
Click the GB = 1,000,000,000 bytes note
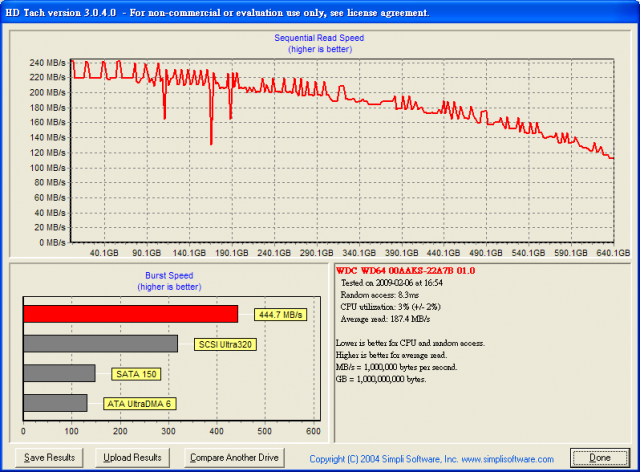(381, 379)
